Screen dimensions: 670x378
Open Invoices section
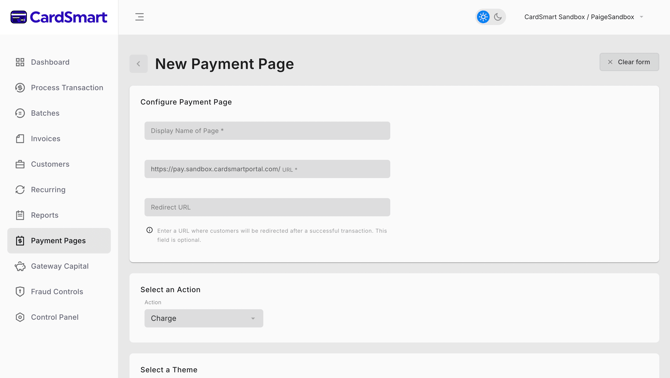click(x=45, y=139)
